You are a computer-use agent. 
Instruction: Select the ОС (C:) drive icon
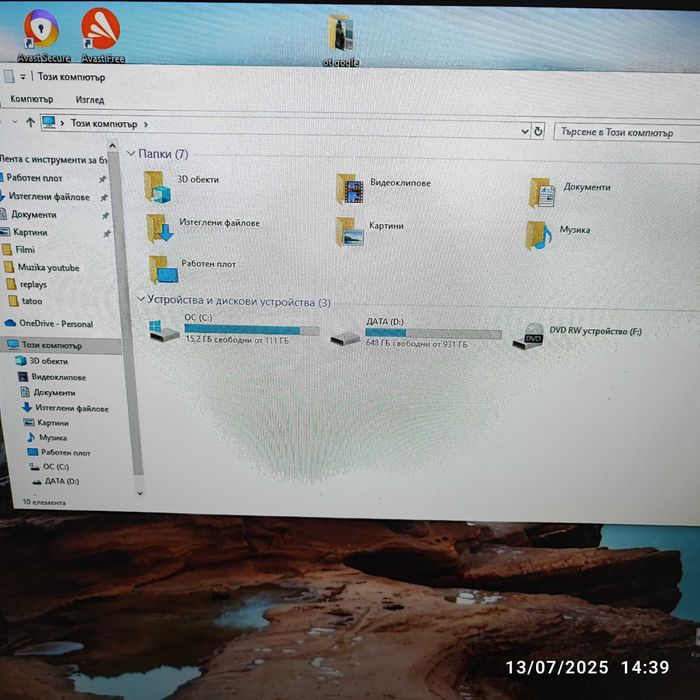163,331
